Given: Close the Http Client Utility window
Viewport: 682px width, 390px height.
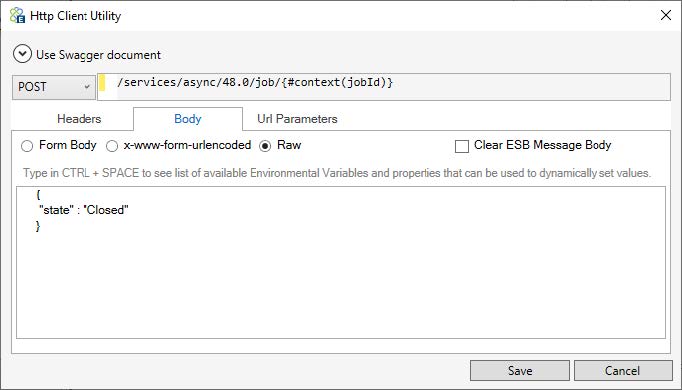Looking at the screenshot, I should point(665,15).
